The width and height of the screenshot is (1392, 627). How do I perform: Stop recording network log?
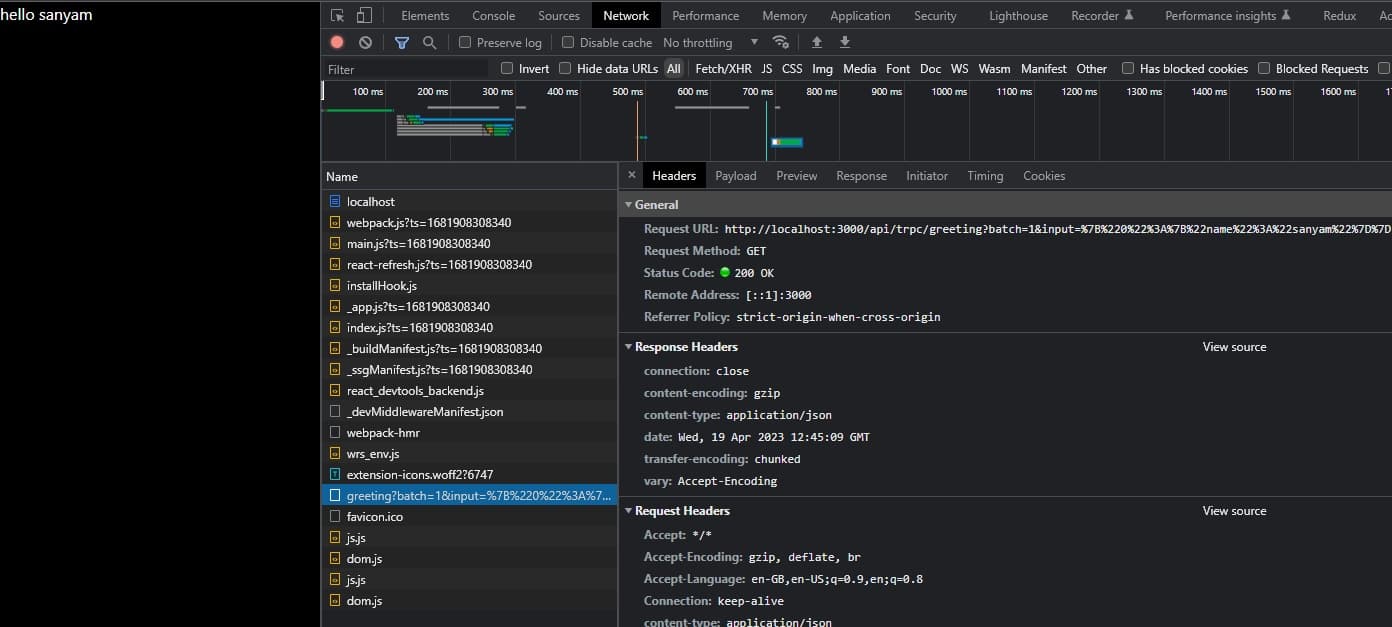point(337,42)
